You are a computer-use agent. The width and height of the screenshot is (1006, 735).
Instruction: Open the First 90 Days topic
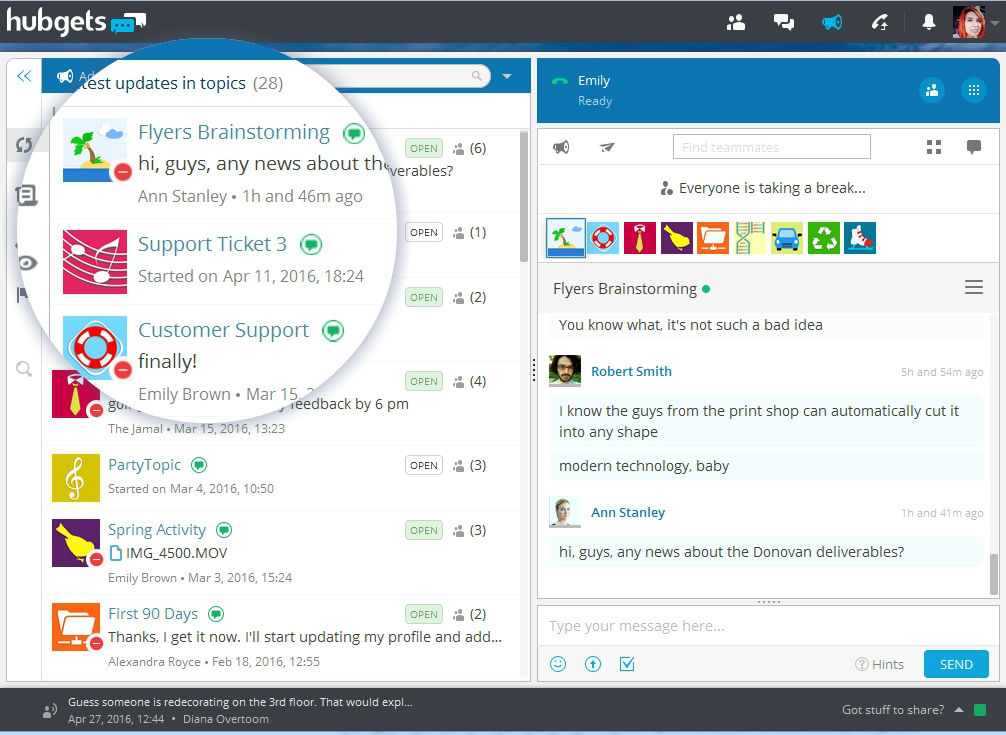[153, 614]
